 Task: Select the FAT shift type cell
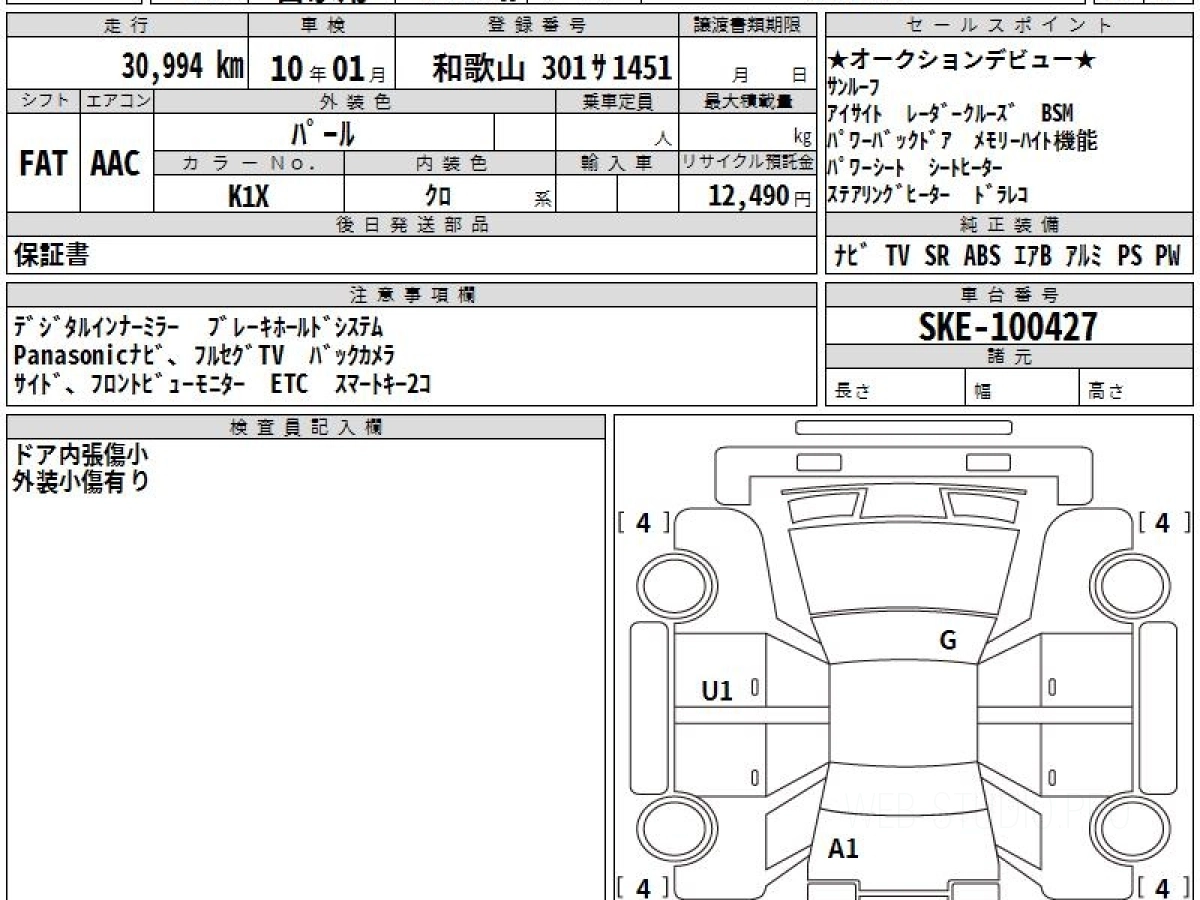click(x=43, y=165)
